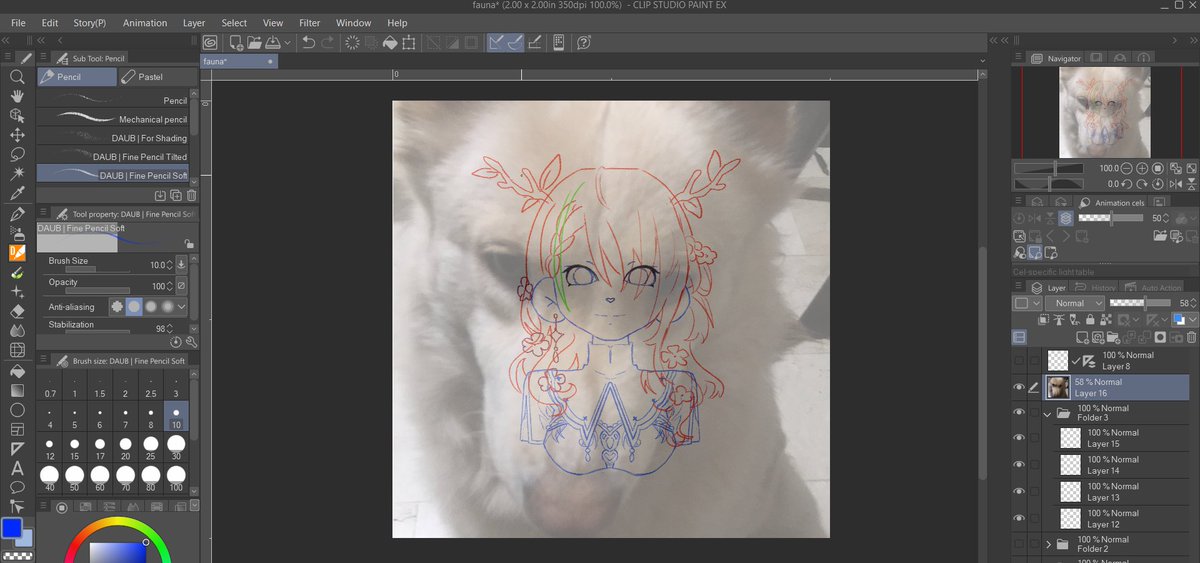1200x563 pixels.
Task: Adjust the layer opacity slider
Action: 1142,302
